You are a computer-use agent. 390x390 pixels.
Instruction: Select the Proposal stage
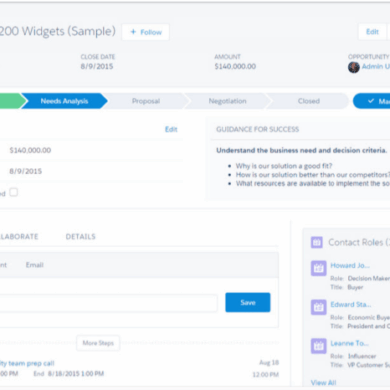146,101
